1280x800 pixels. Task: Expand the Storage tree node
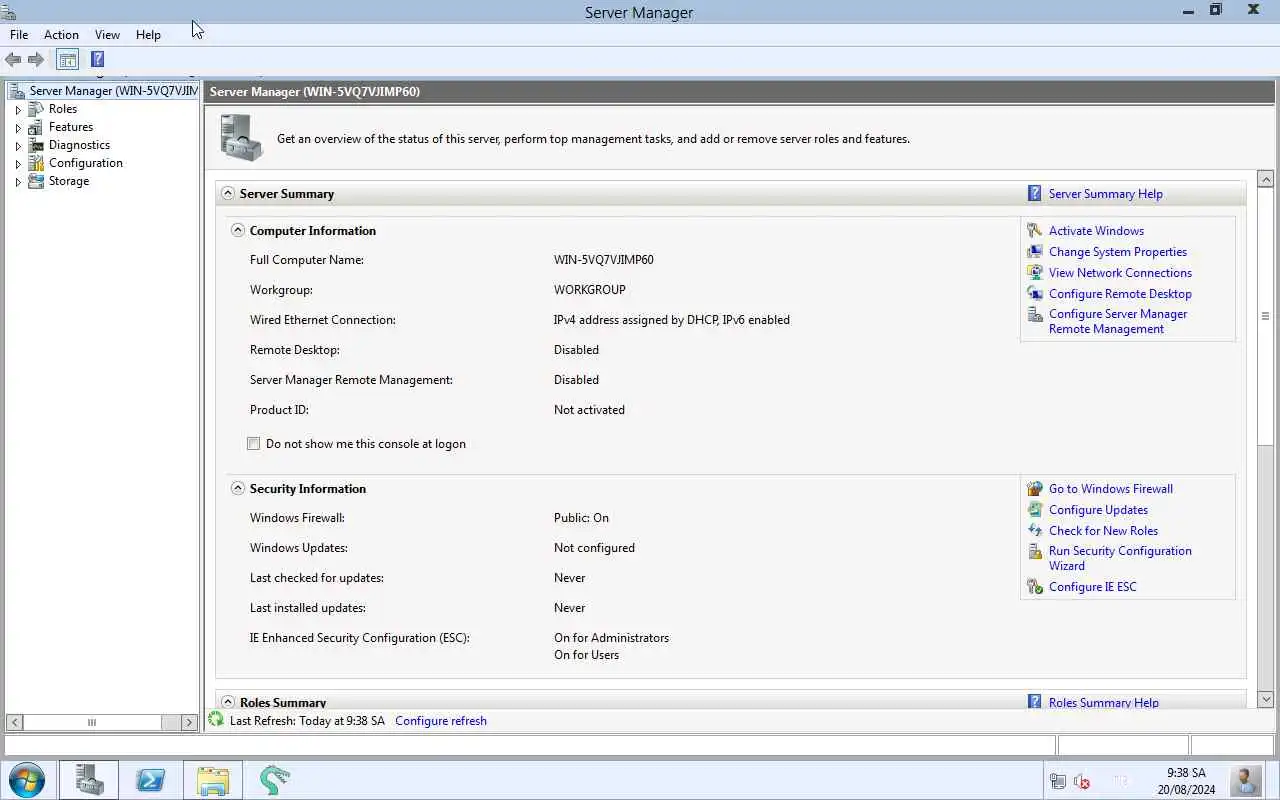click(x=18, y=182)
